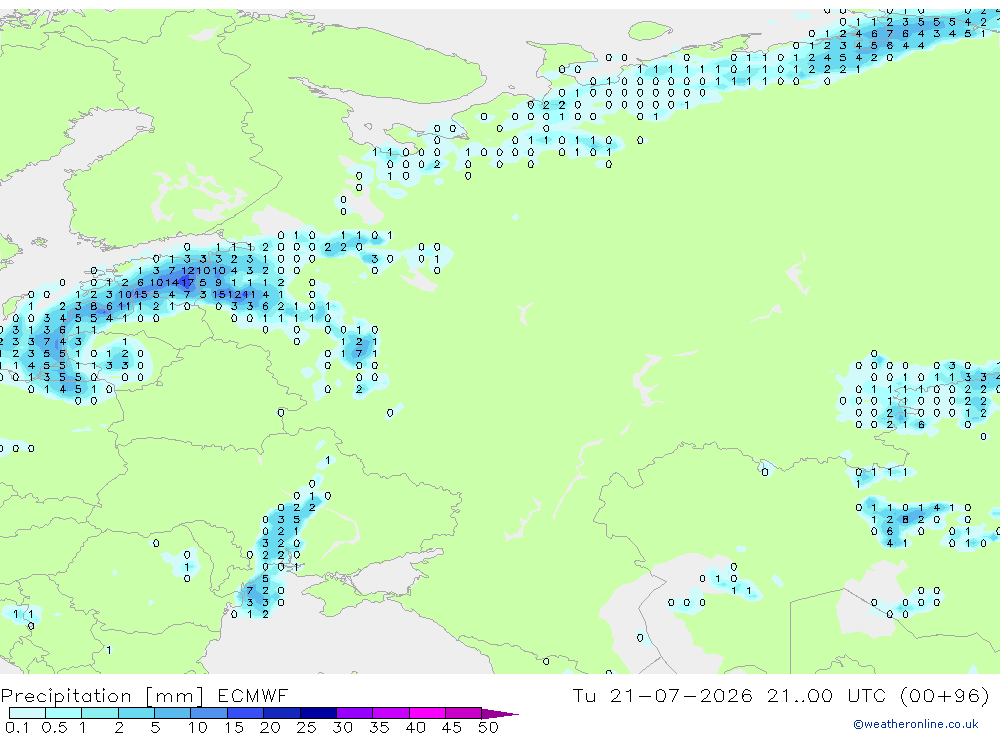This screenshot has height=733, width=1000.
Task: Click the legend label "10"
Action: point(197,727)
